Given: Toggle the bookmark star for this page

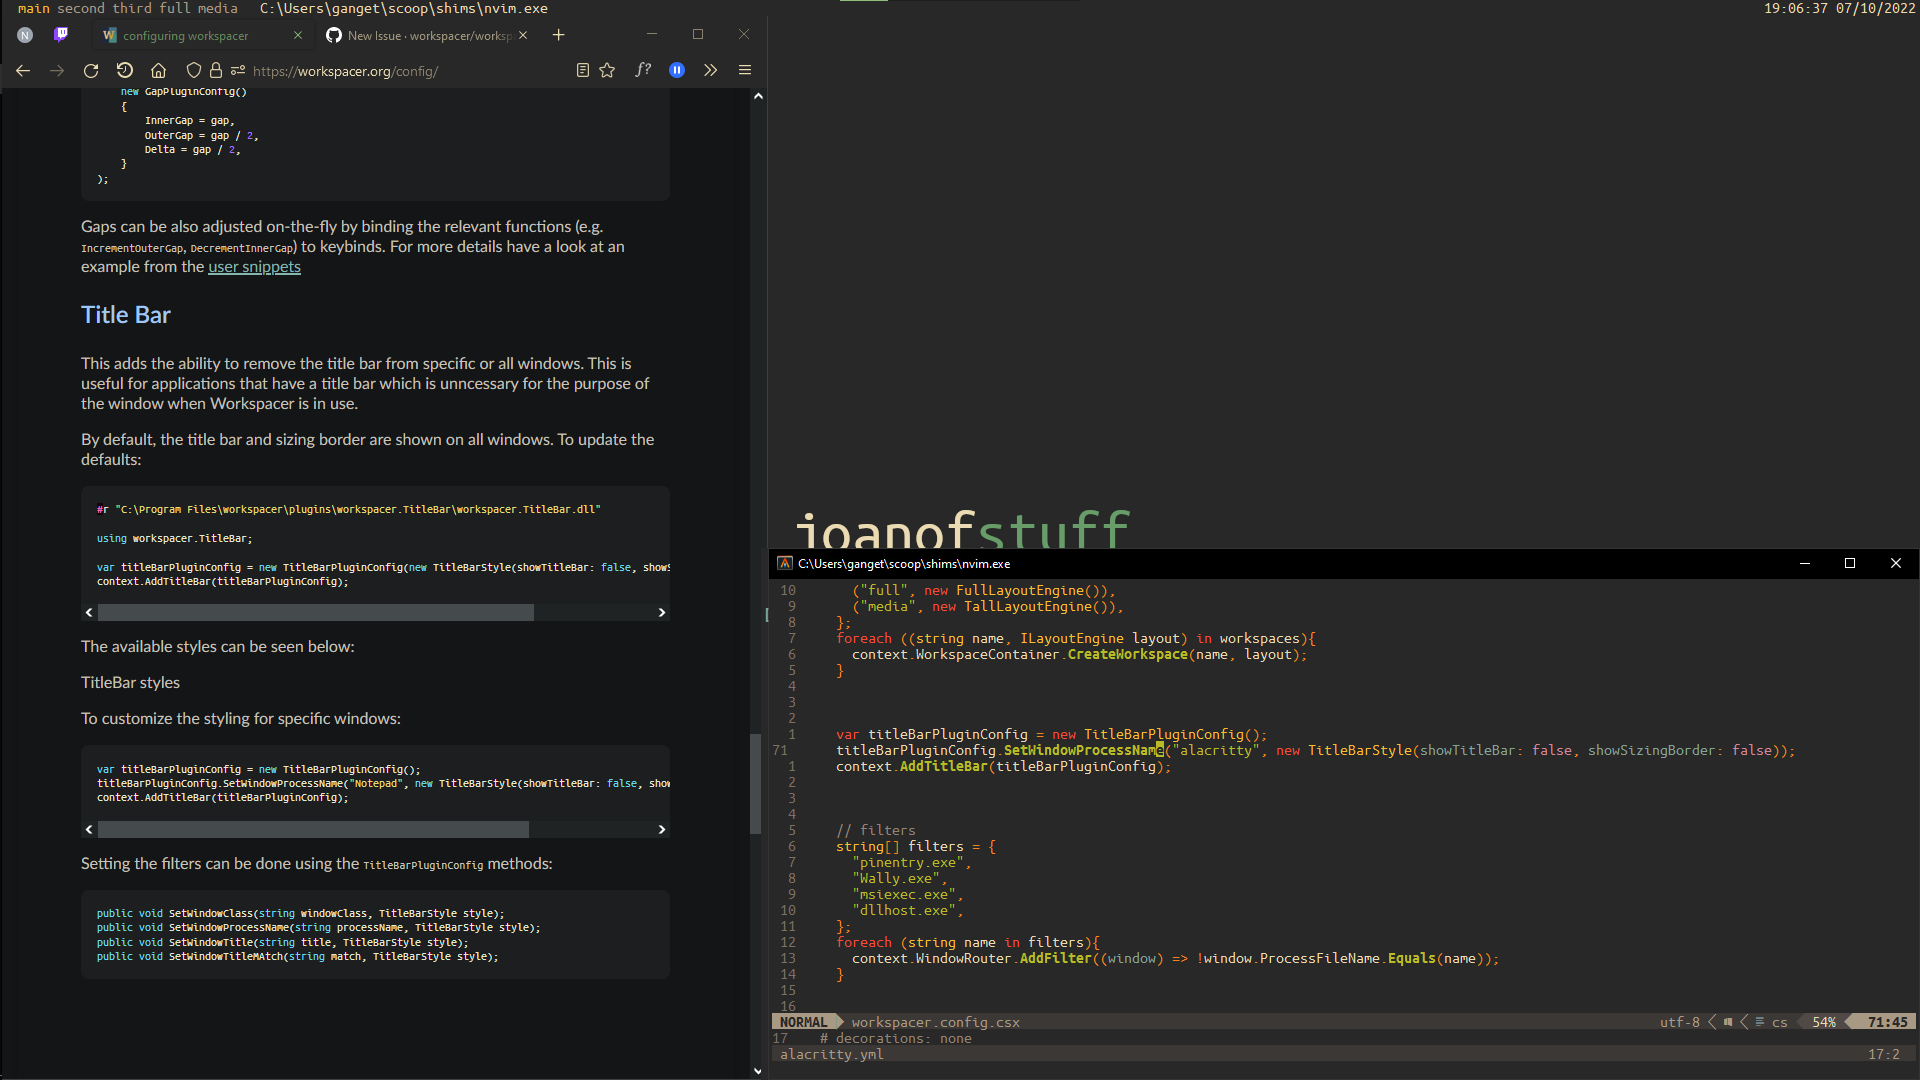Looking at the screenshot, I should pos(607,70).
